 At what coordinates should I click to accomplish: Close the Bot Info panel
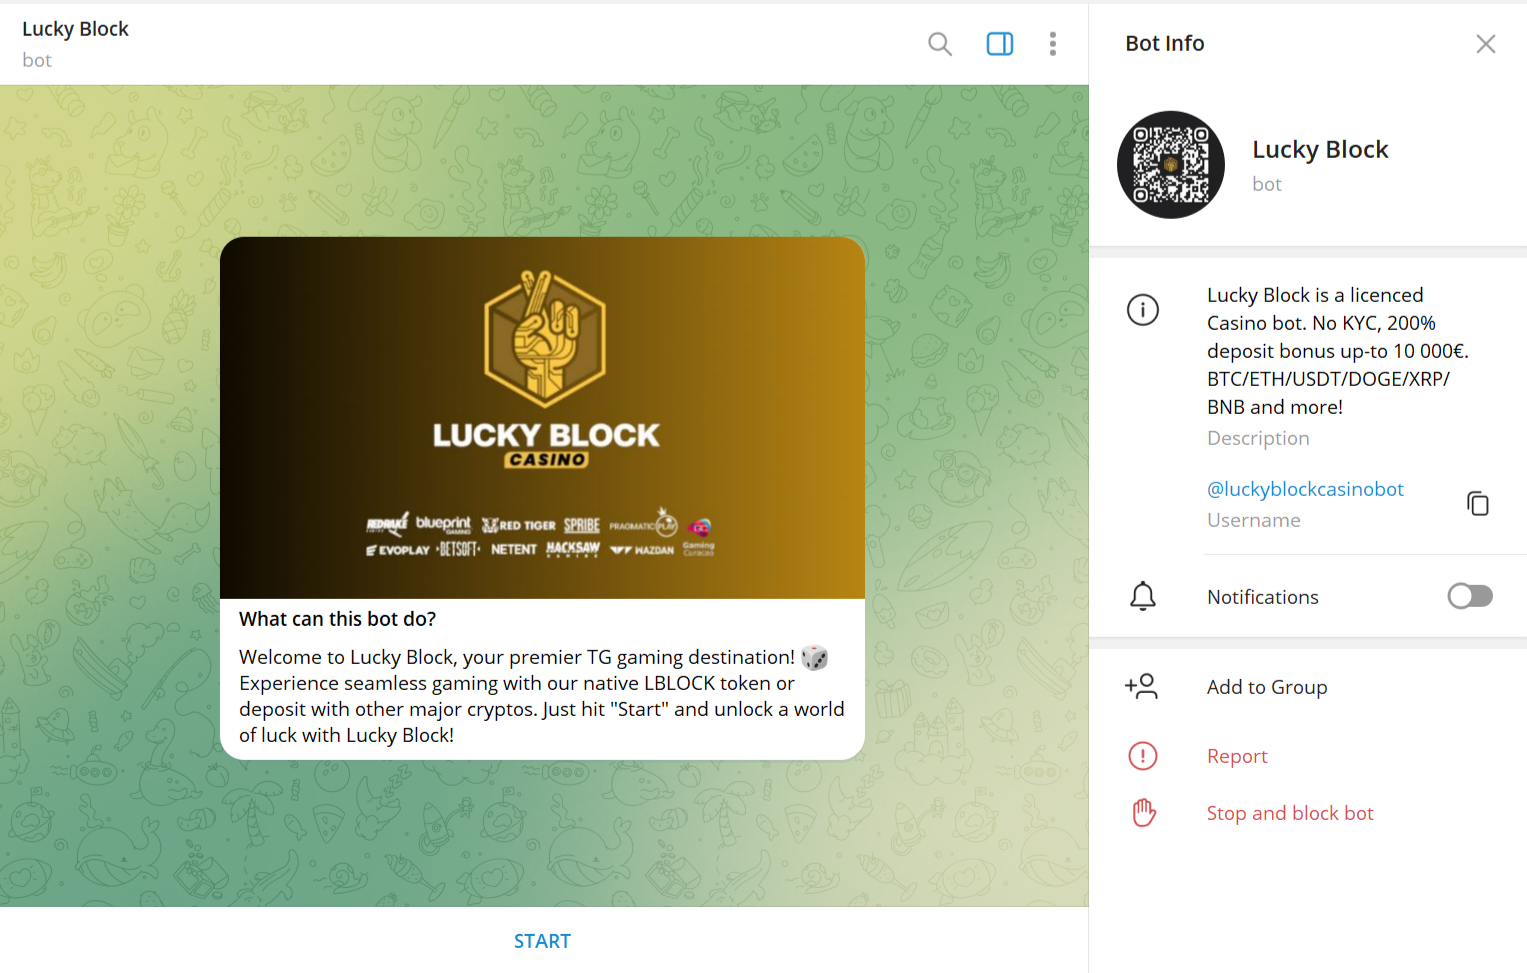(1486, 44)
